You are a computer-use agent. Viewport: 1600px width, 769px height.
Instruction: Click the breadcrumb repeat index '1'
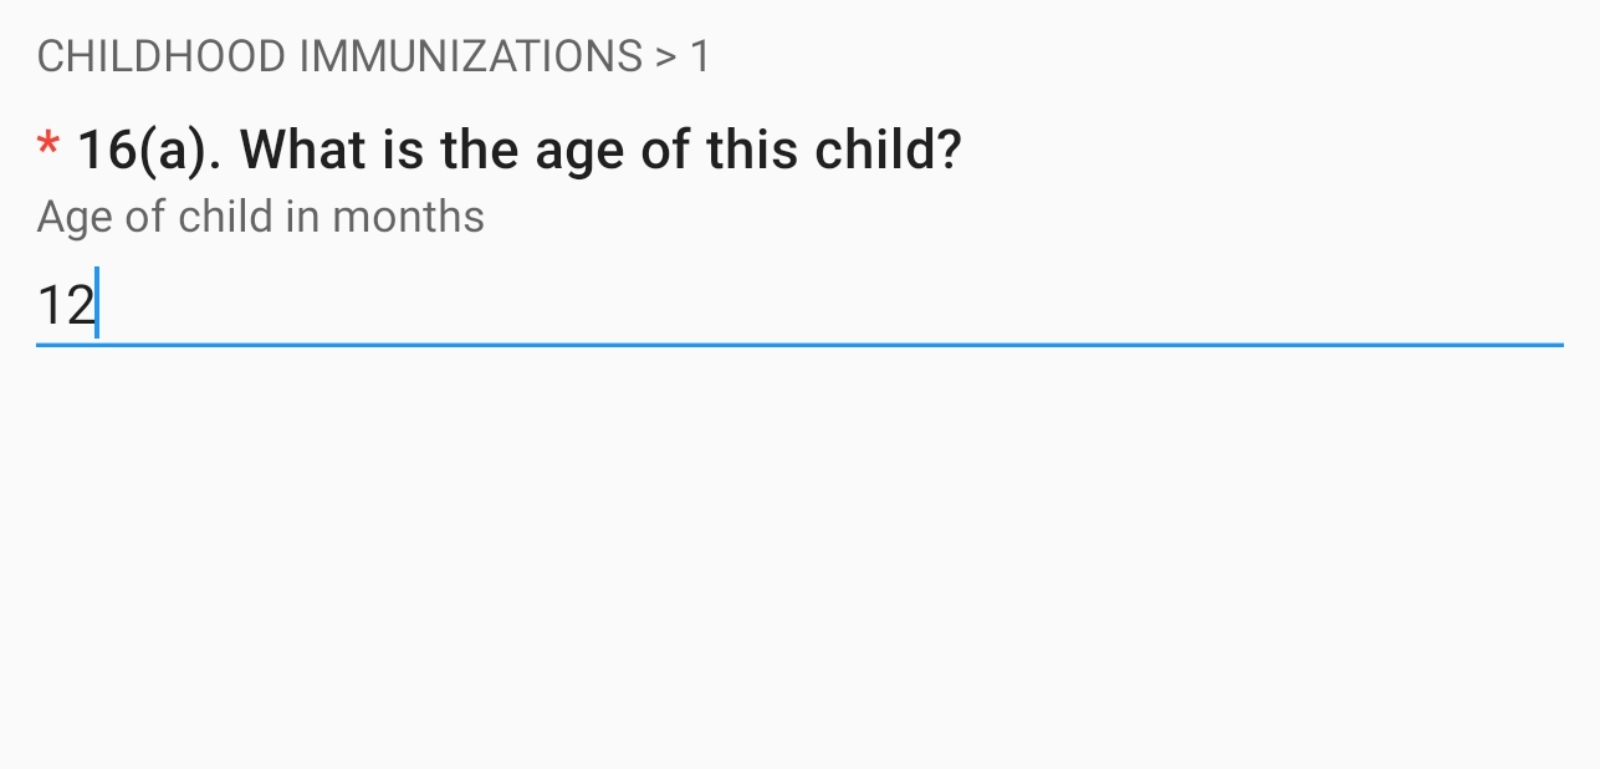pyautogui.click(x=700, y=57)
